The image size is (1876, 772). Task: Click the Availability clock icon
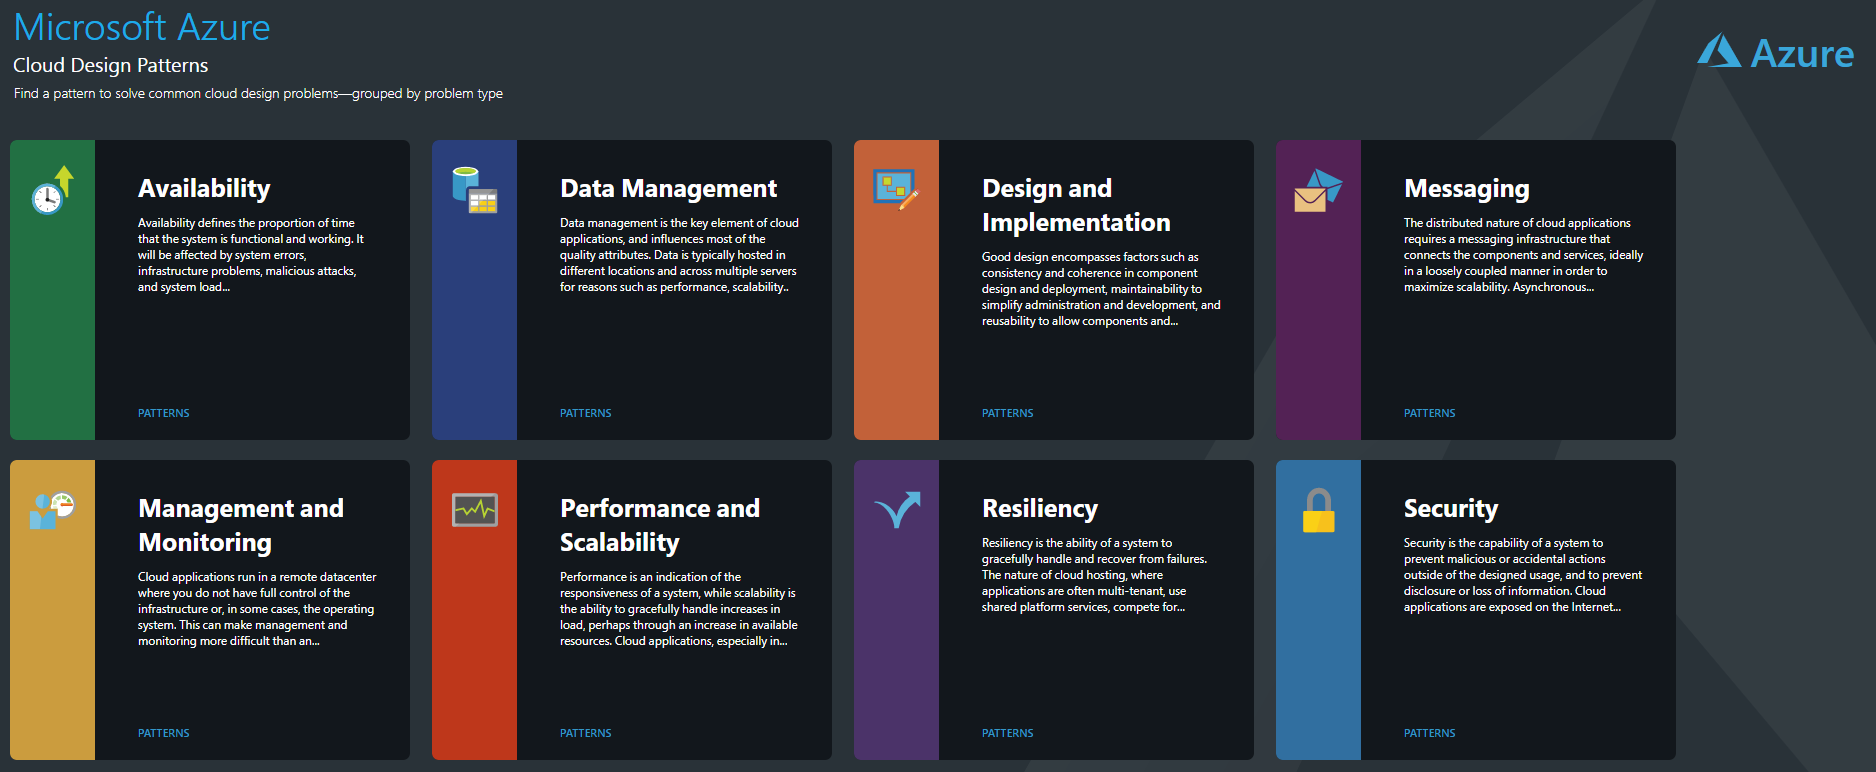[x=52, y=190]
